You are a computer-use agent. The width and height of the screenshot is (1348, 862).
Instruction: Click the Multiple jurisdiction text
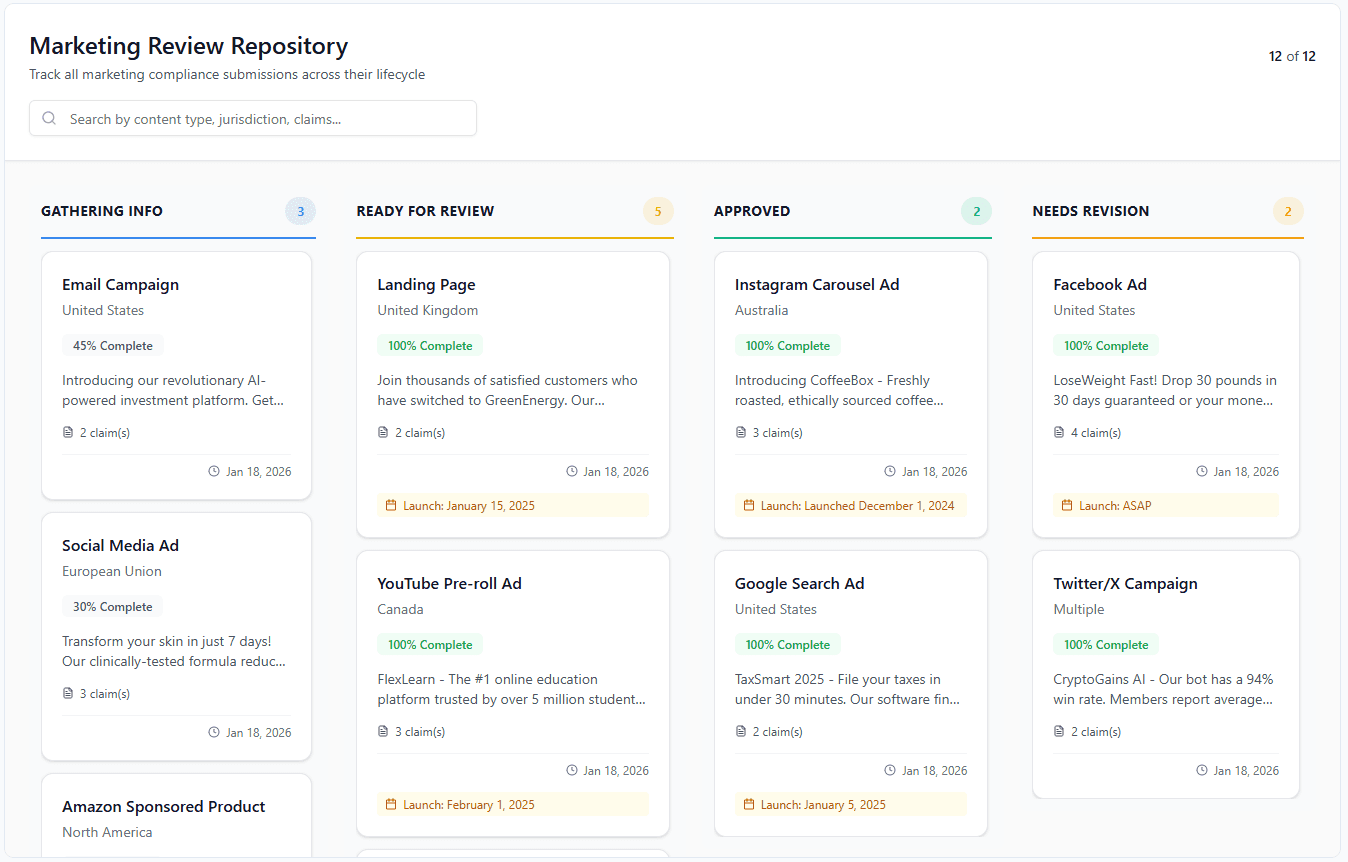pos(1079,609)
